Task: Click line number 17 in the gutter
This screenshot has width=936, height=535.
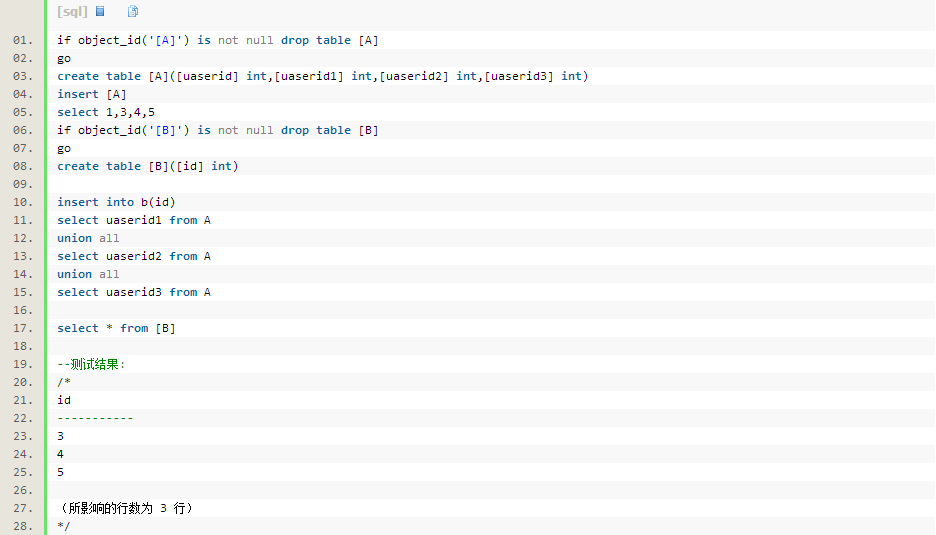Action: pos(23,328)
